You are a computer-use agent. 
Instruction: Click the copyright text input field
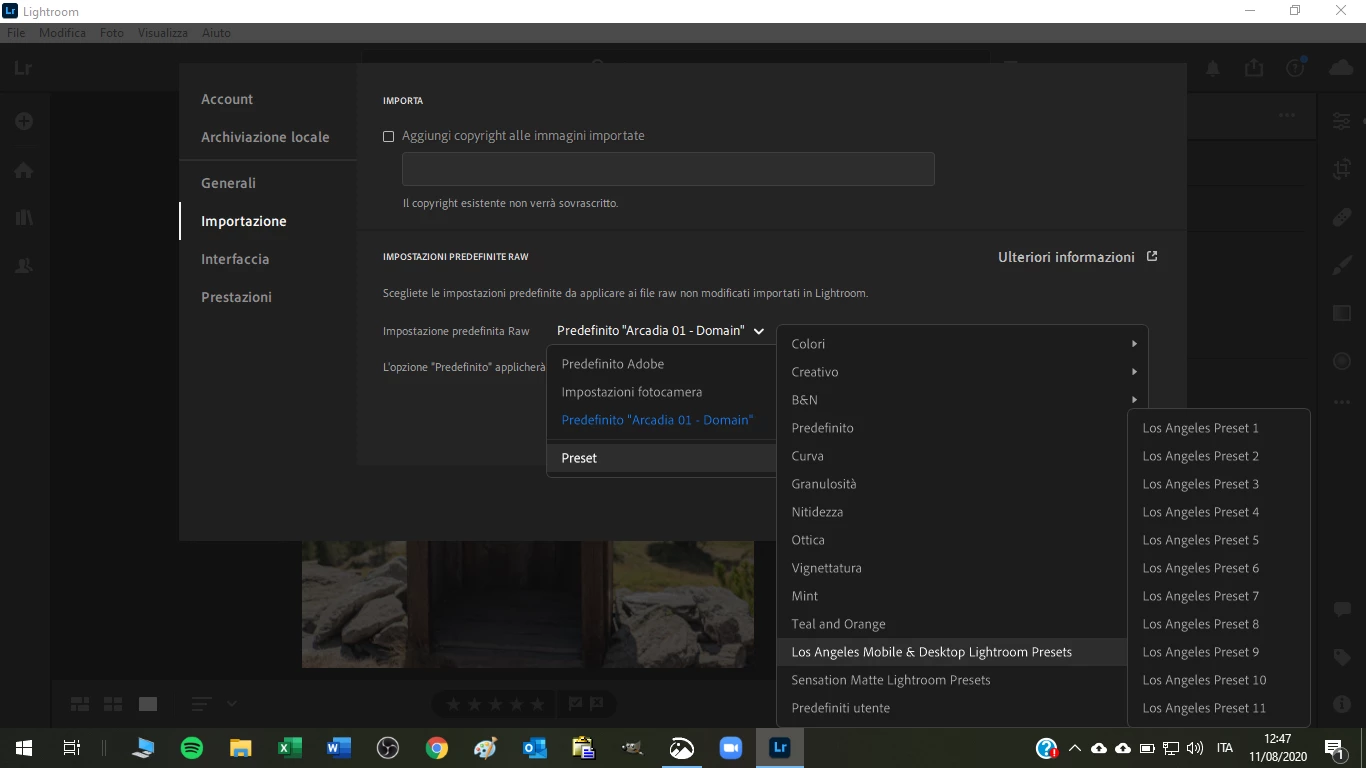pyautogui.click(x=668, y=169)
